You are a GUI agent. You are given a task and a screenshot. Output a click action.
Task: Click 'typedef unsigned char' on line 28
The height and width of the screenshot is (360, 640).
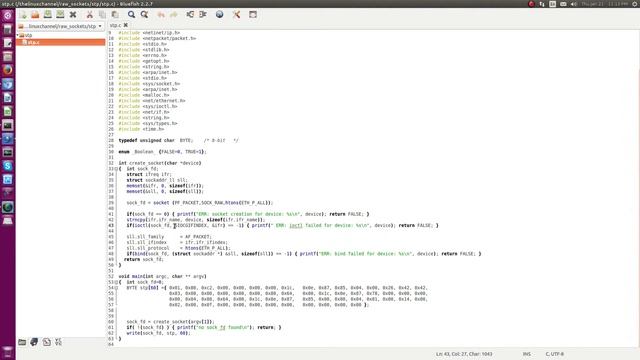click(x=146, y=140)
